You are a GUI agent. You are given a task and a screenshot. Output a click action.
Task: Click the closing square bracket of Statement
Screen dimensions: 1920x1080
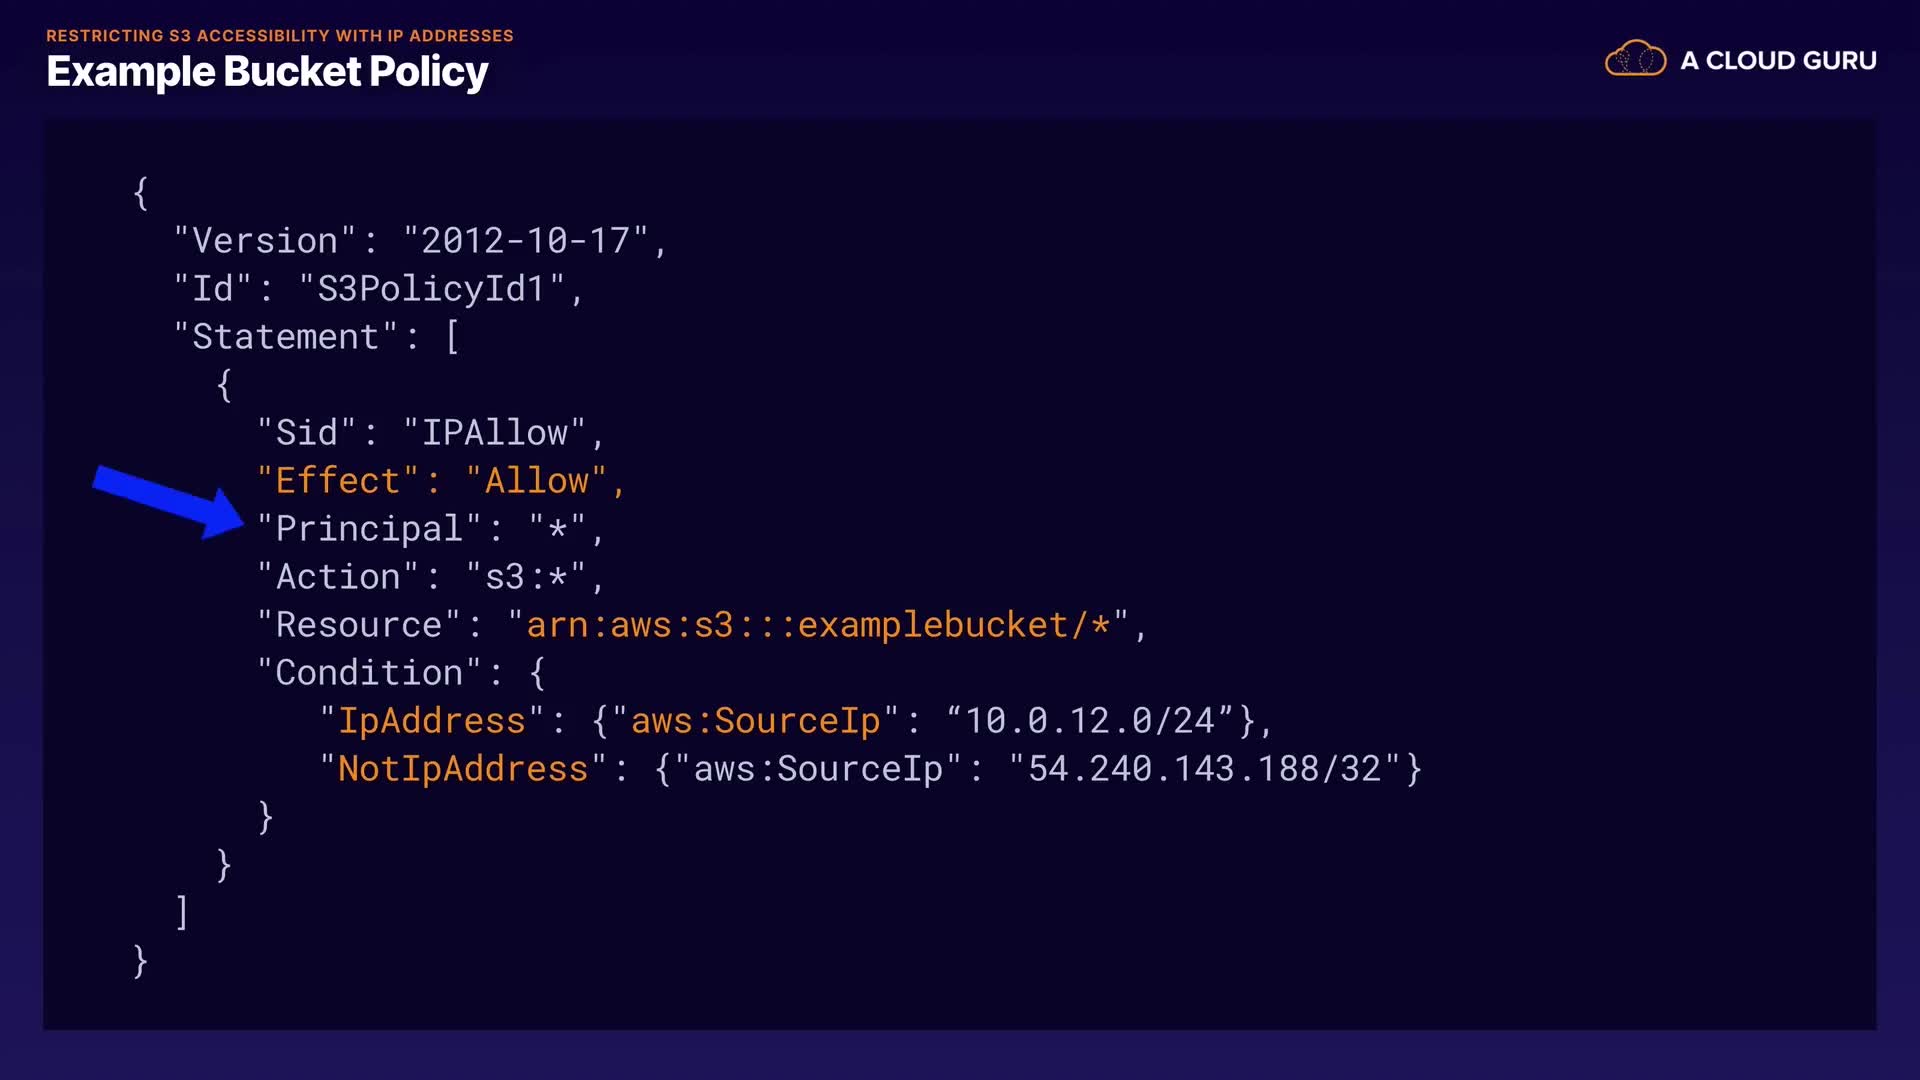[x=182, y=912]
